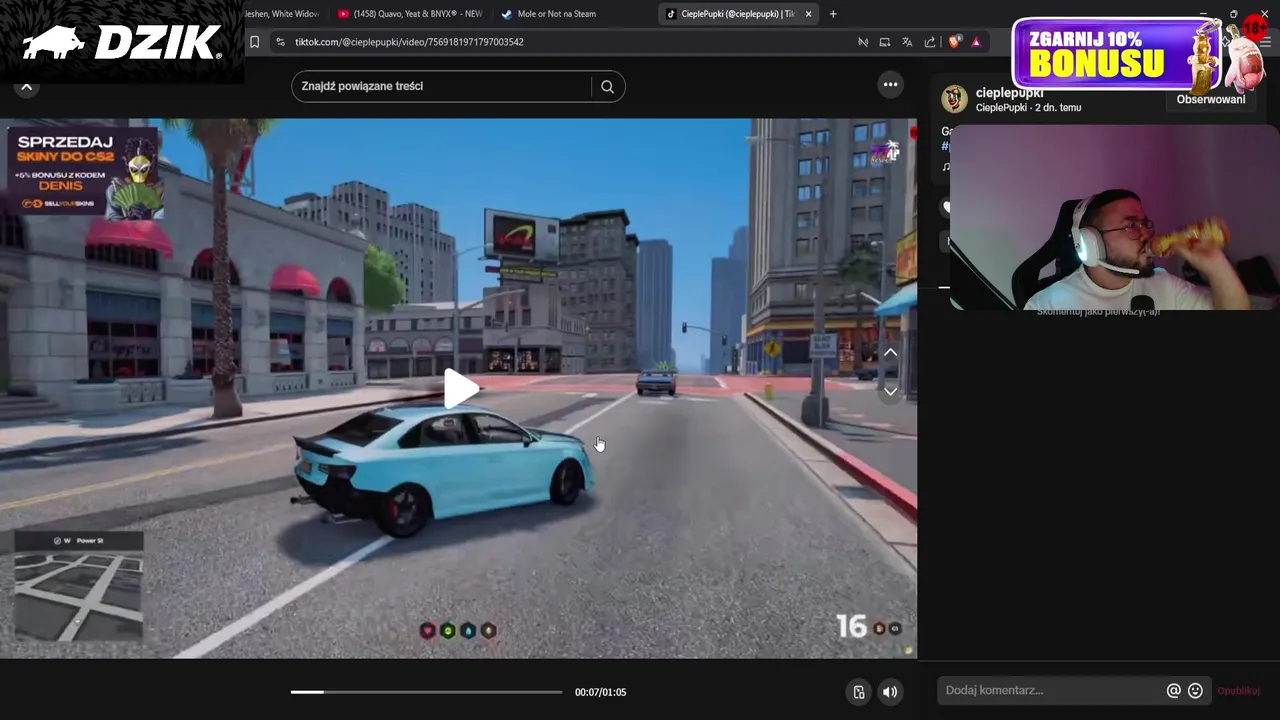Screen dimensions: 1280x720
Task: Click the Brave Rewards triangle icon
Action: tap(976, 42)
